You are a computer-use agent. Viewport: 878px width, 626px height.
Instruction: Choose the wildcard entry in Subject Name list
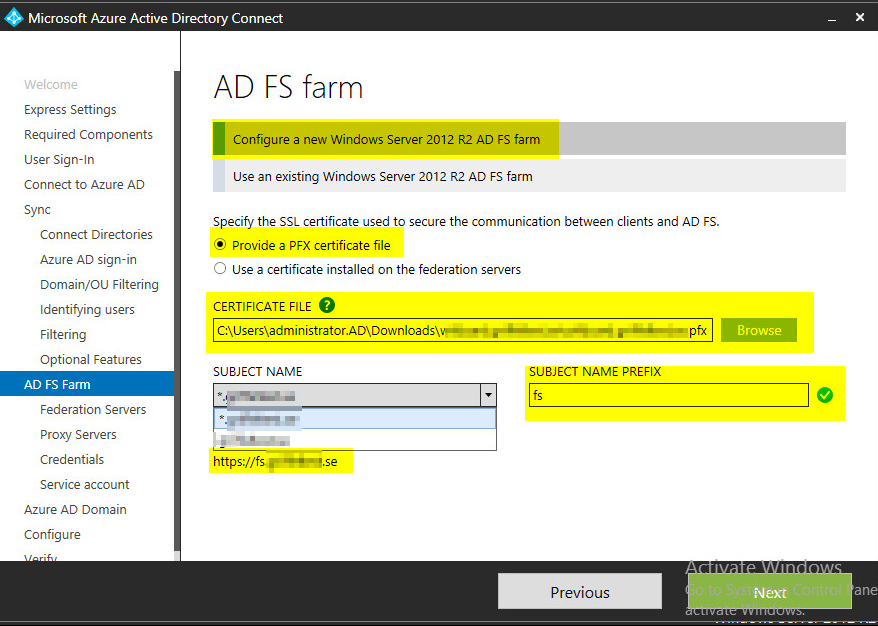pyautogui.click(x=354, y=420)
